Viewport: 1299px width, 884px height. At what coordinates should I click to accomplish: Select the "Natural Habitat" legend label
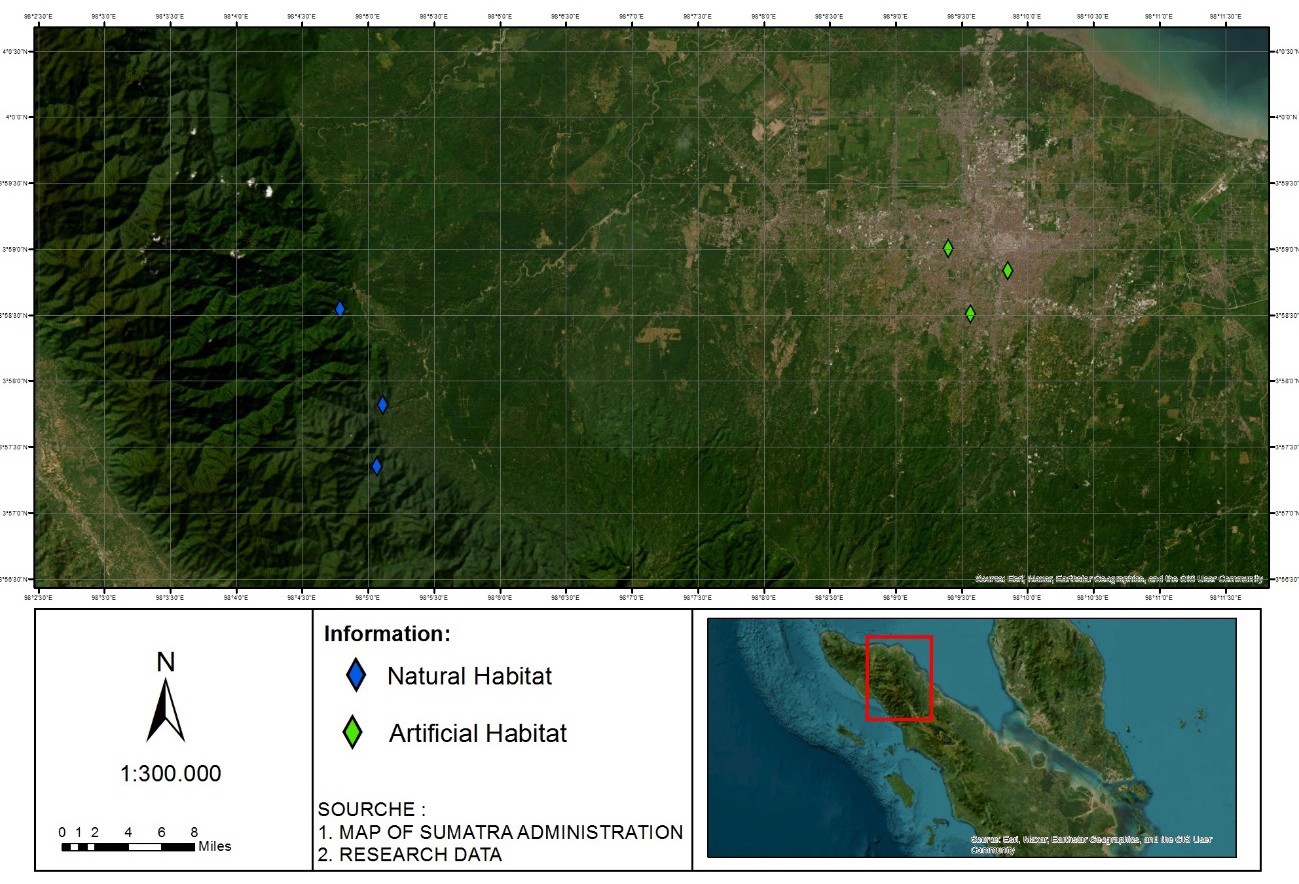(469, 677)
